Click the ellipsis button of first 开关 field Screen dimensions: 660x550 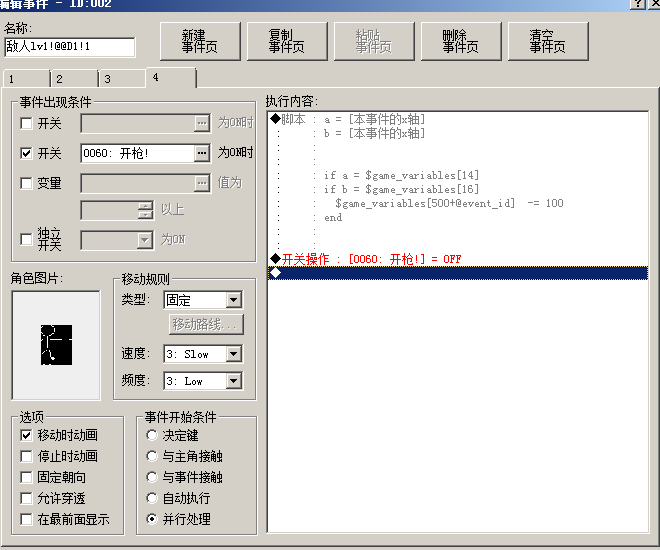(x=202, y=123)
